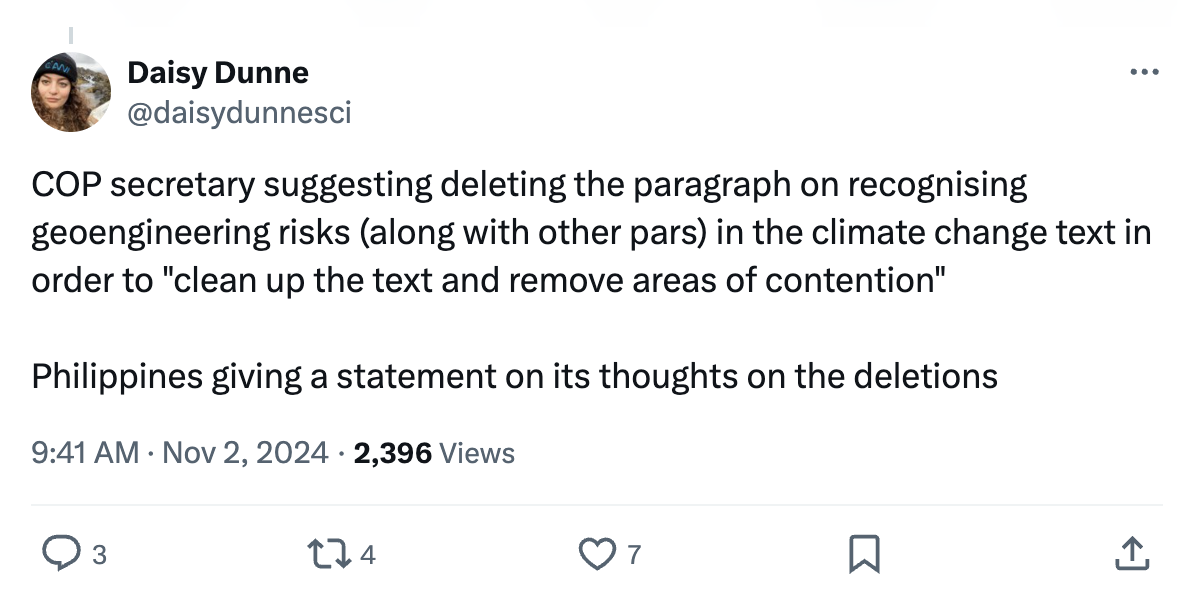Click the 9:41 AM timestamp
1192x598 pixels.
coord(84,453)
